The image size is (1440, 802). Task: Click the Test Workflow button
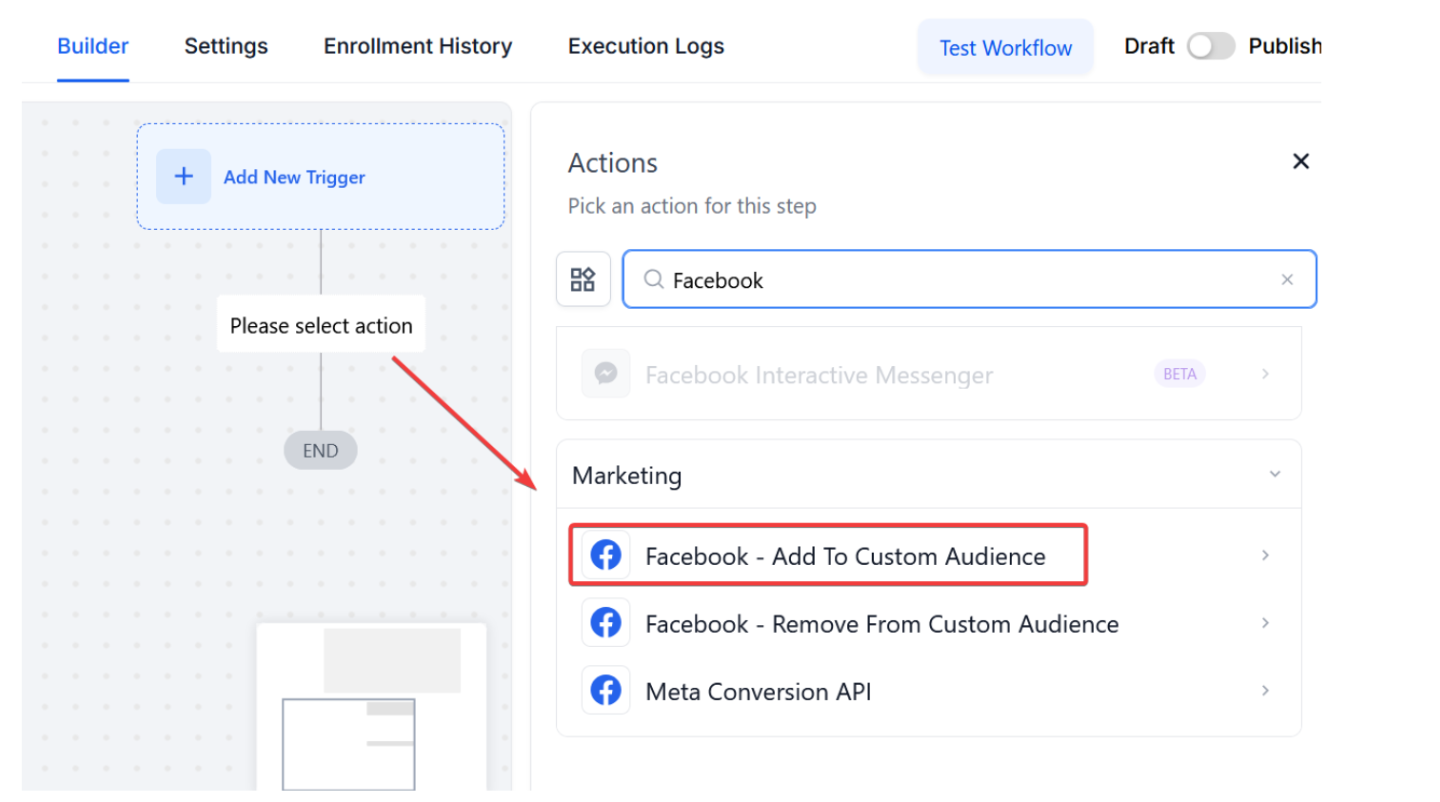click(1005, 48)
